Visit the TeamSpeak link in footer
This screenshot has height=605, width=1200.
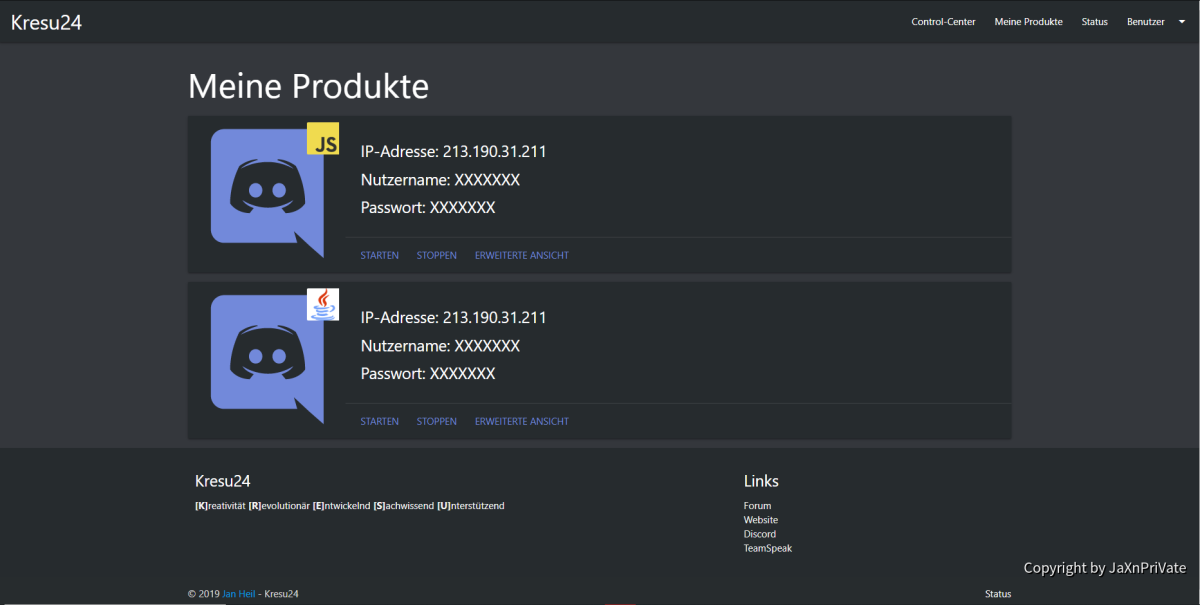coord(767,548)
